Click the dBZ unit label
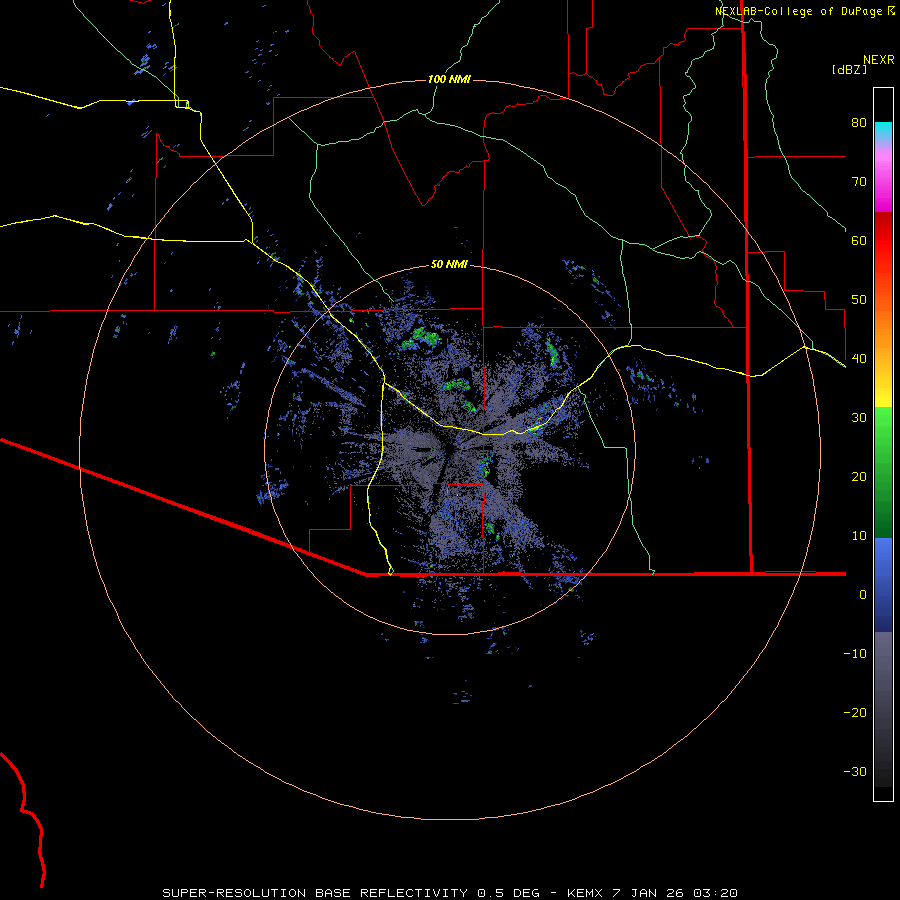This screenshot has height=900, width=900. coord(849,69)
